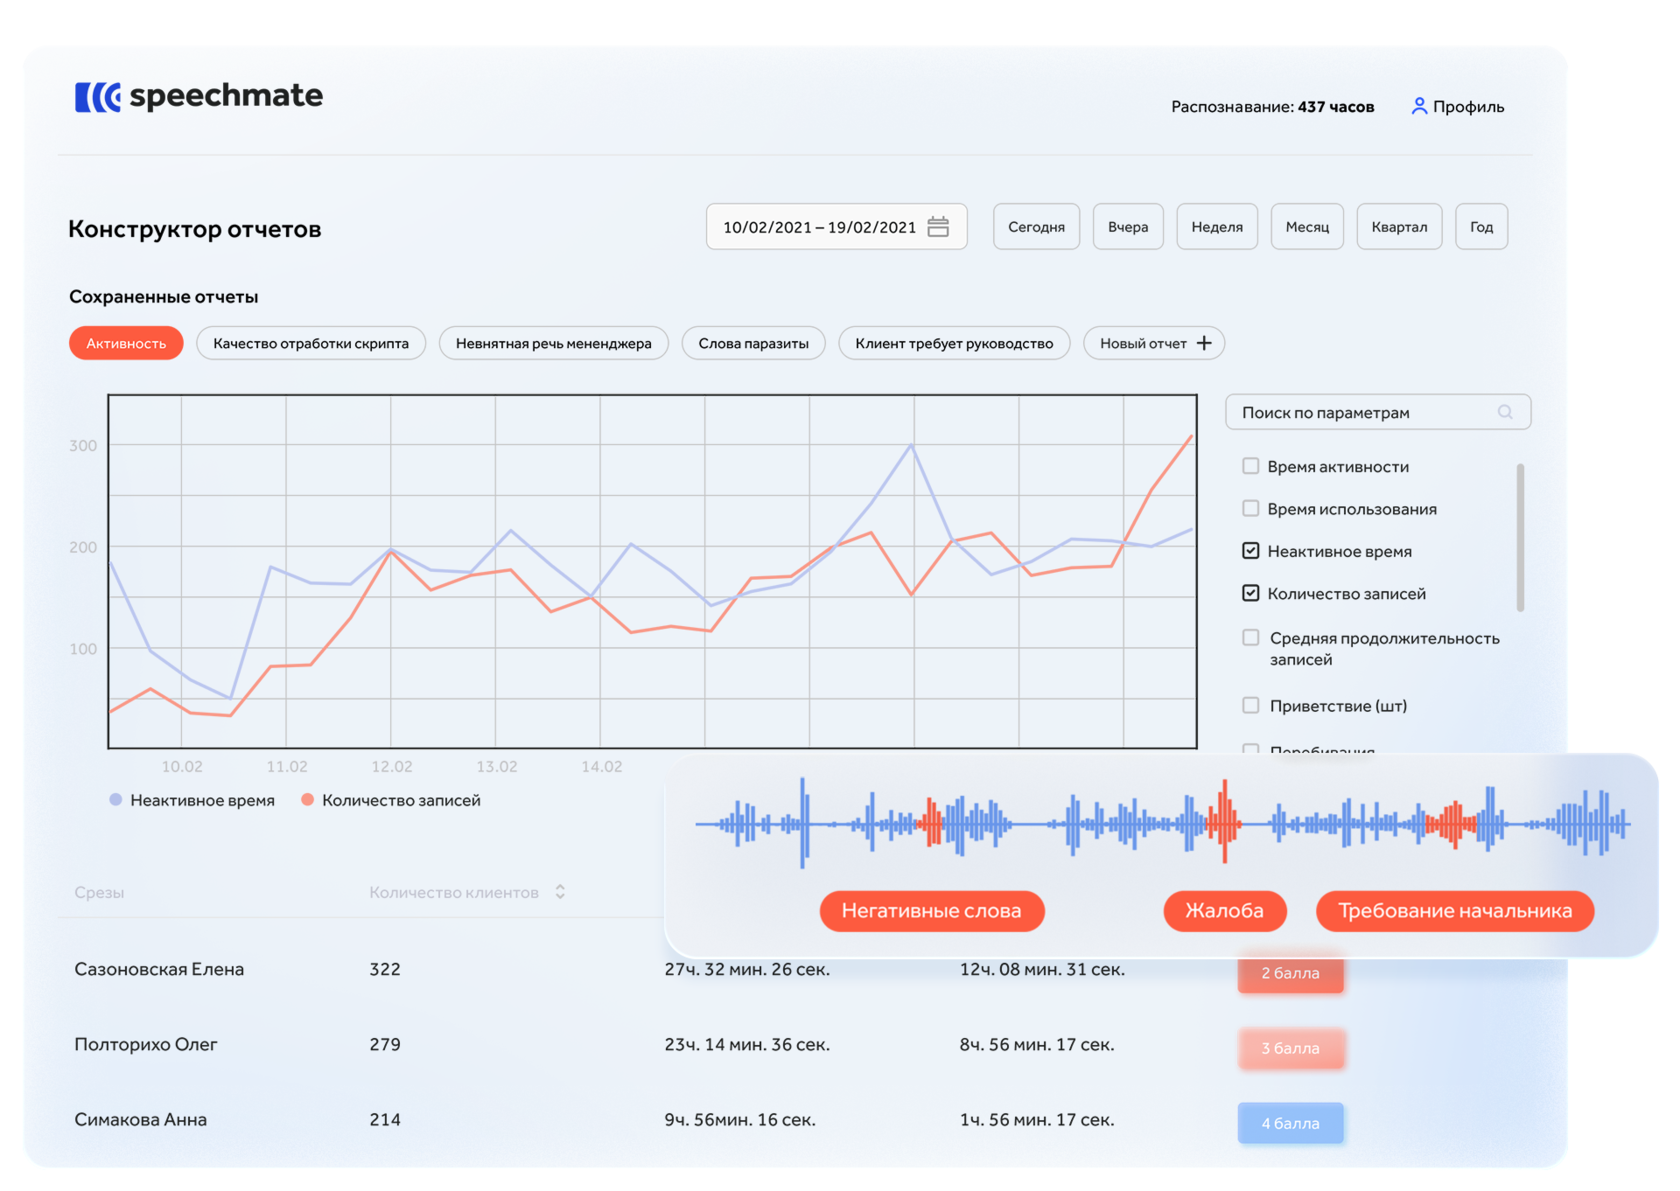
Task: Click the Требование начальника marker
Action: point(1454,911)
